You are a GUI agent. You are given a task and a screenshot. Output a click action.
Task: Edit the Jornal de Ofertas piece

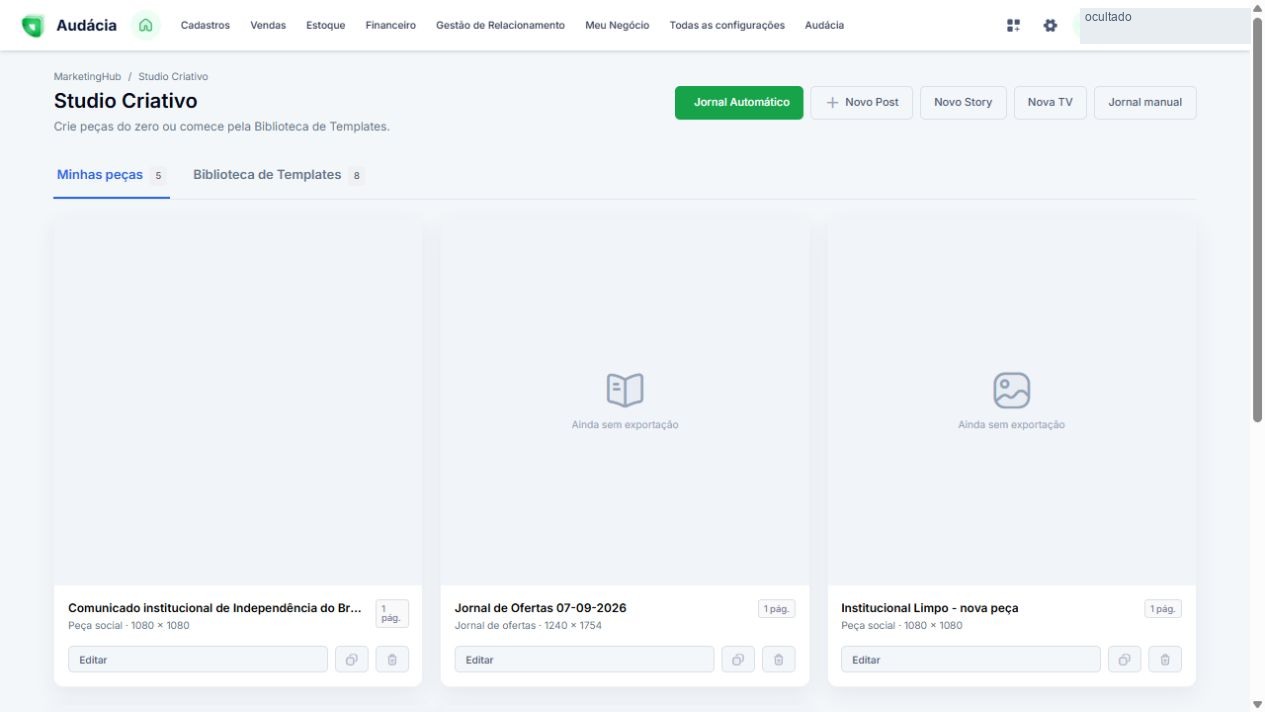tap(585, 659)
